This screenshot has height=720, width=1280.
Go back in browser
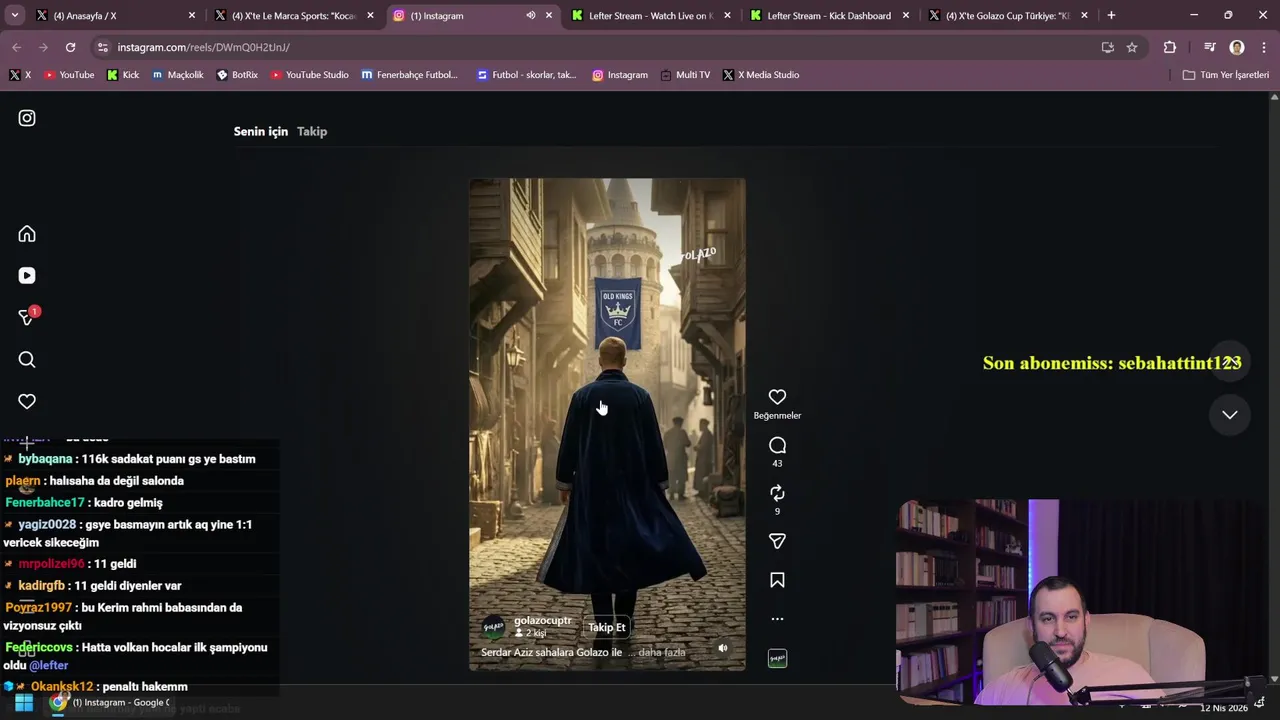click(16, 47)
